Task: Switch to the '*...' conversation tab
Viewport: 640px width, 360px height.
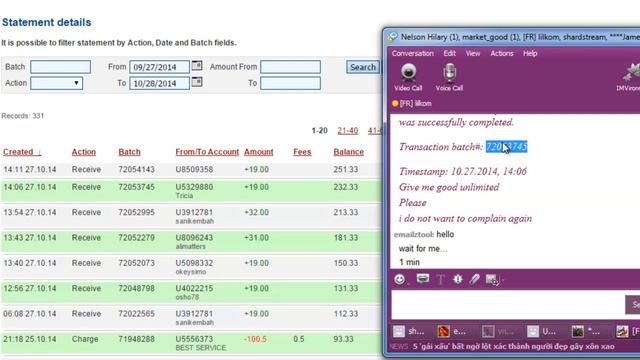Action: (x=585, y=331)
